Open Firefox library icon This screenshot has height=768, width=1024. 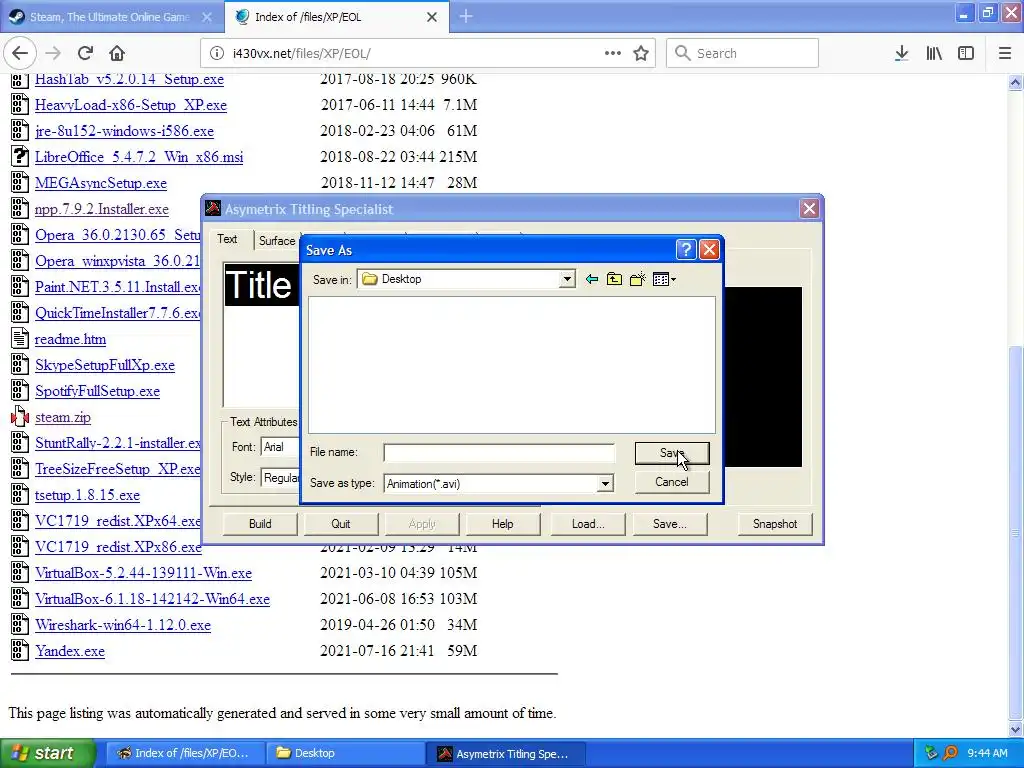pos(934,53)
